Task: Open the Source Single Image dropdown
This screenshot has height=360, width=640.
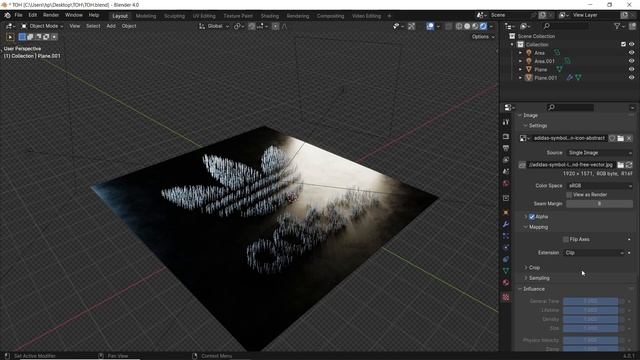Action: click(600, 153)
